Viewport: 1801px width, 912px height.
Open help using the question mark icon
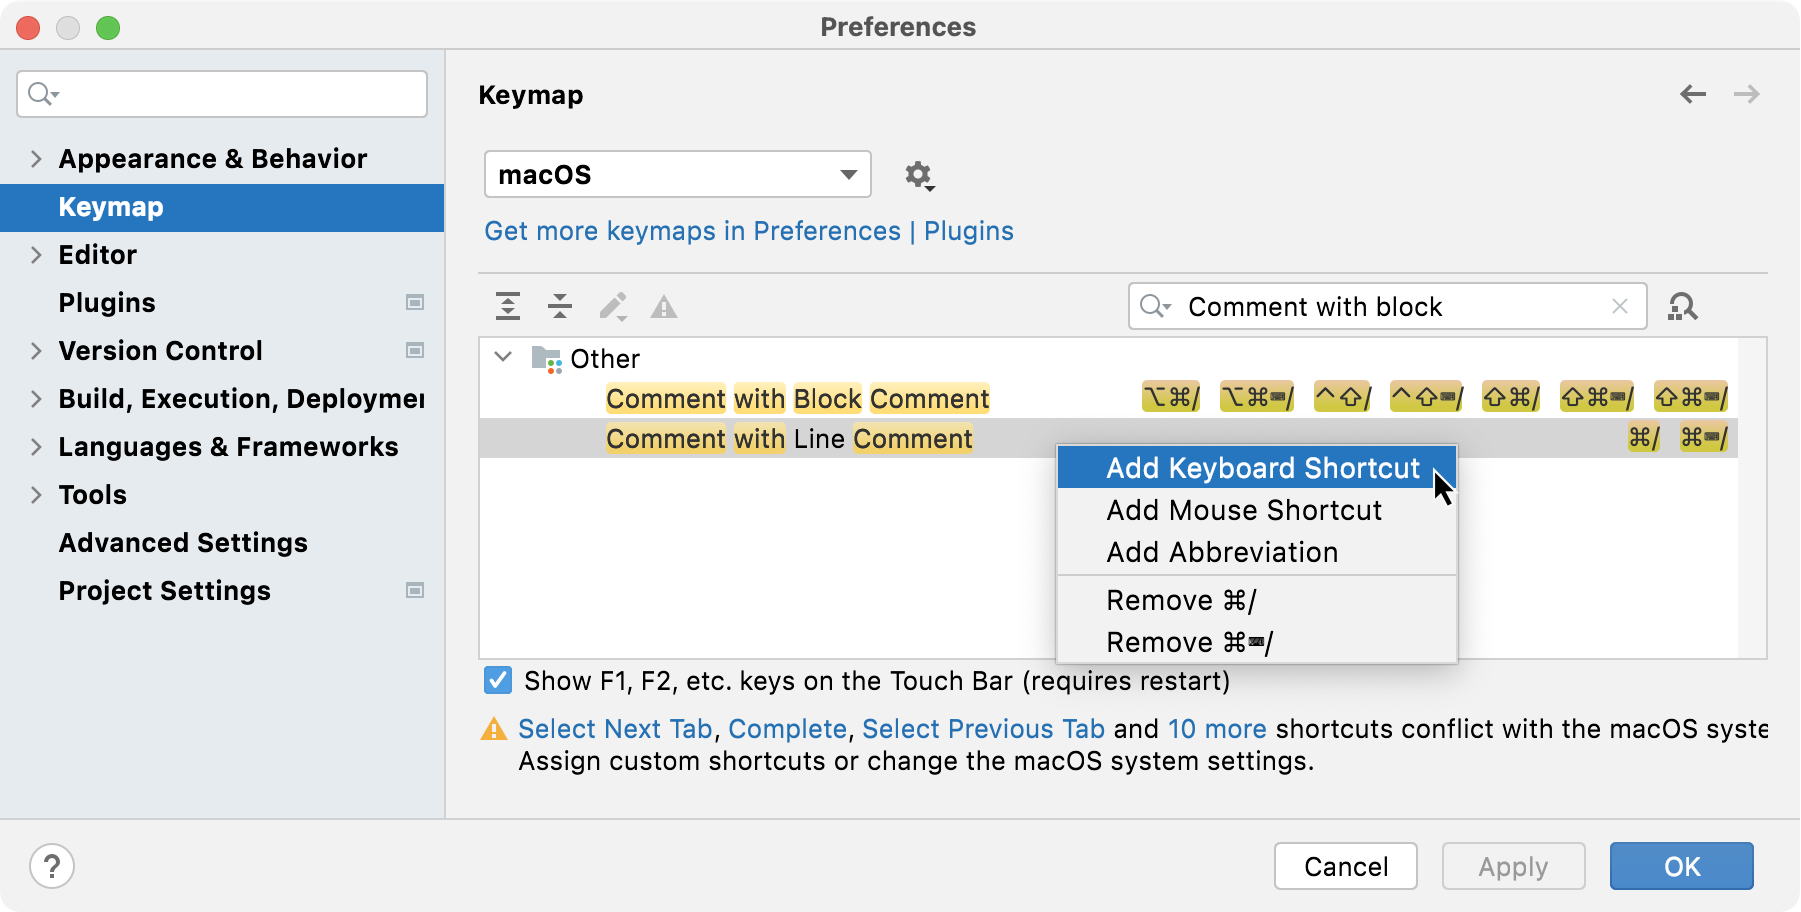(52, 866)
